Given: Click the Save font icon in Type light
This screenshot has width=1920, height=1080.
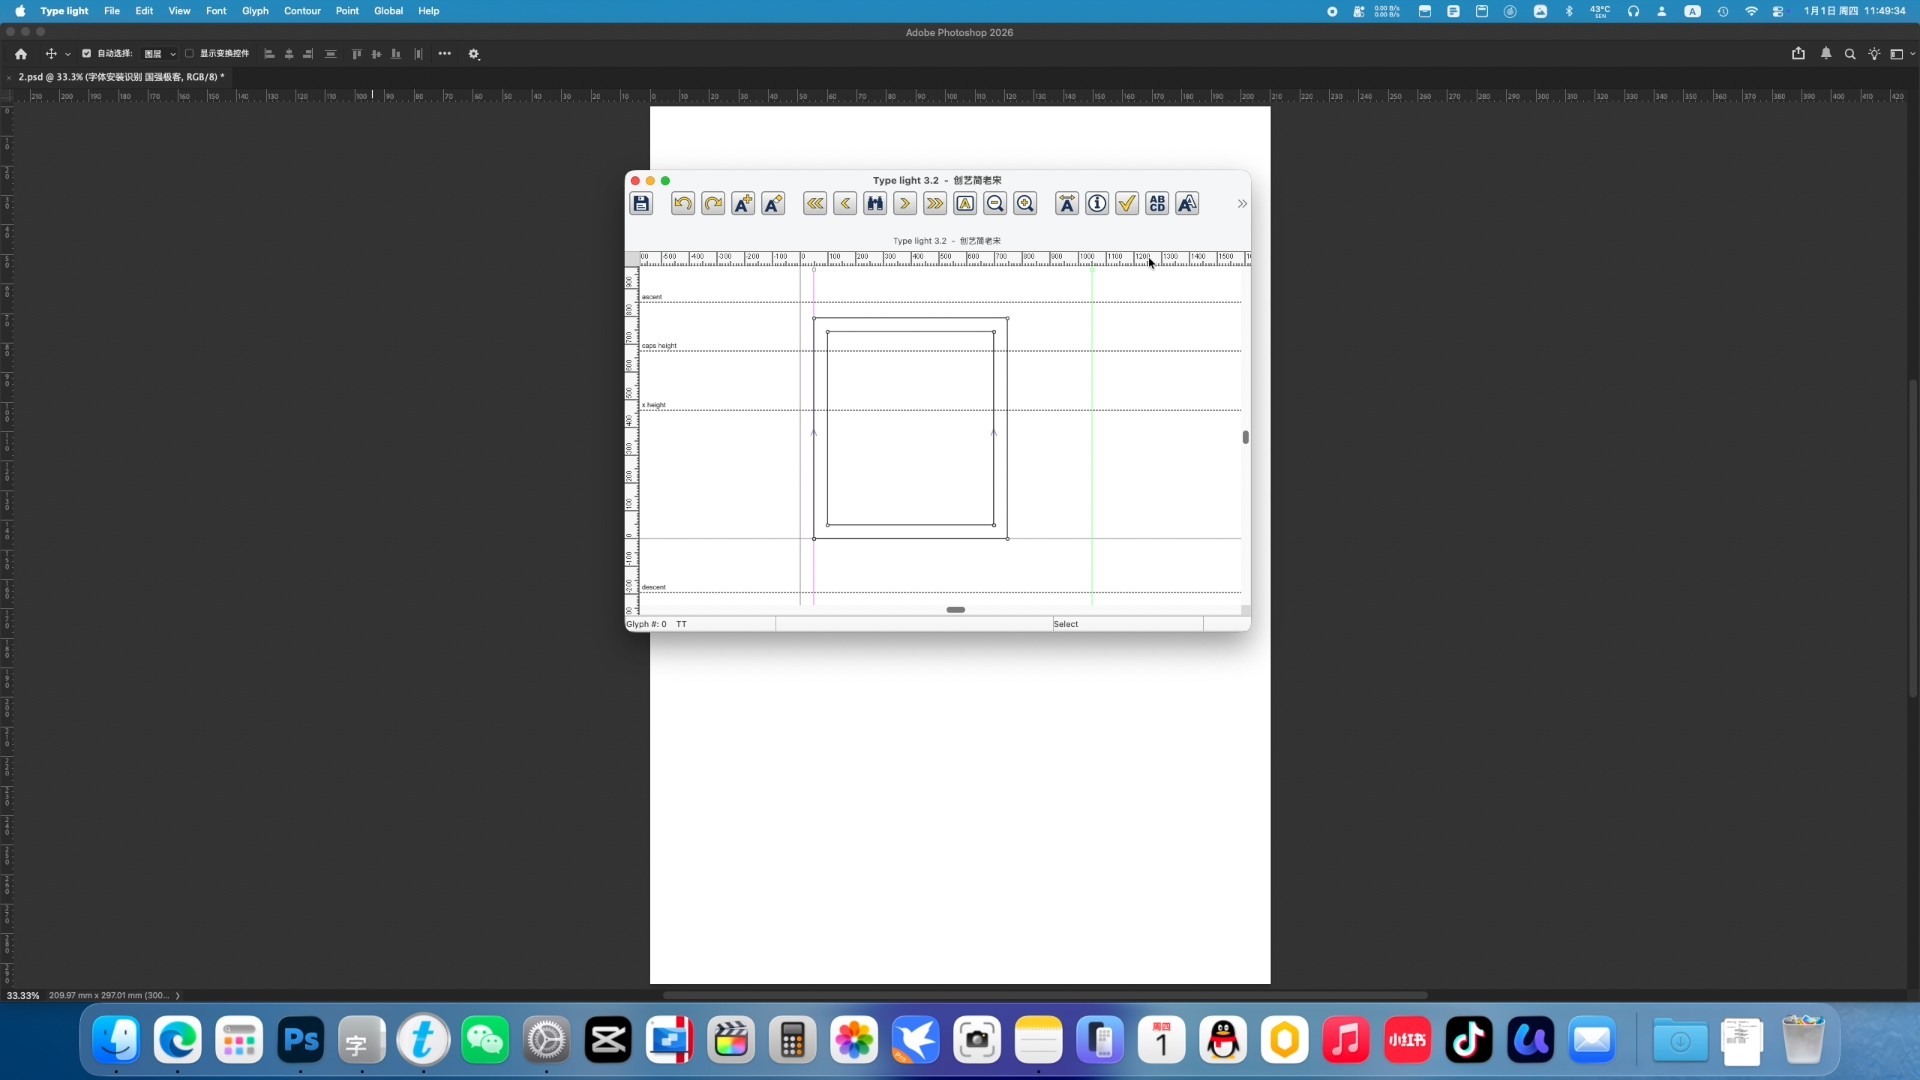Looking at the screenshot, I should [641, 204].
